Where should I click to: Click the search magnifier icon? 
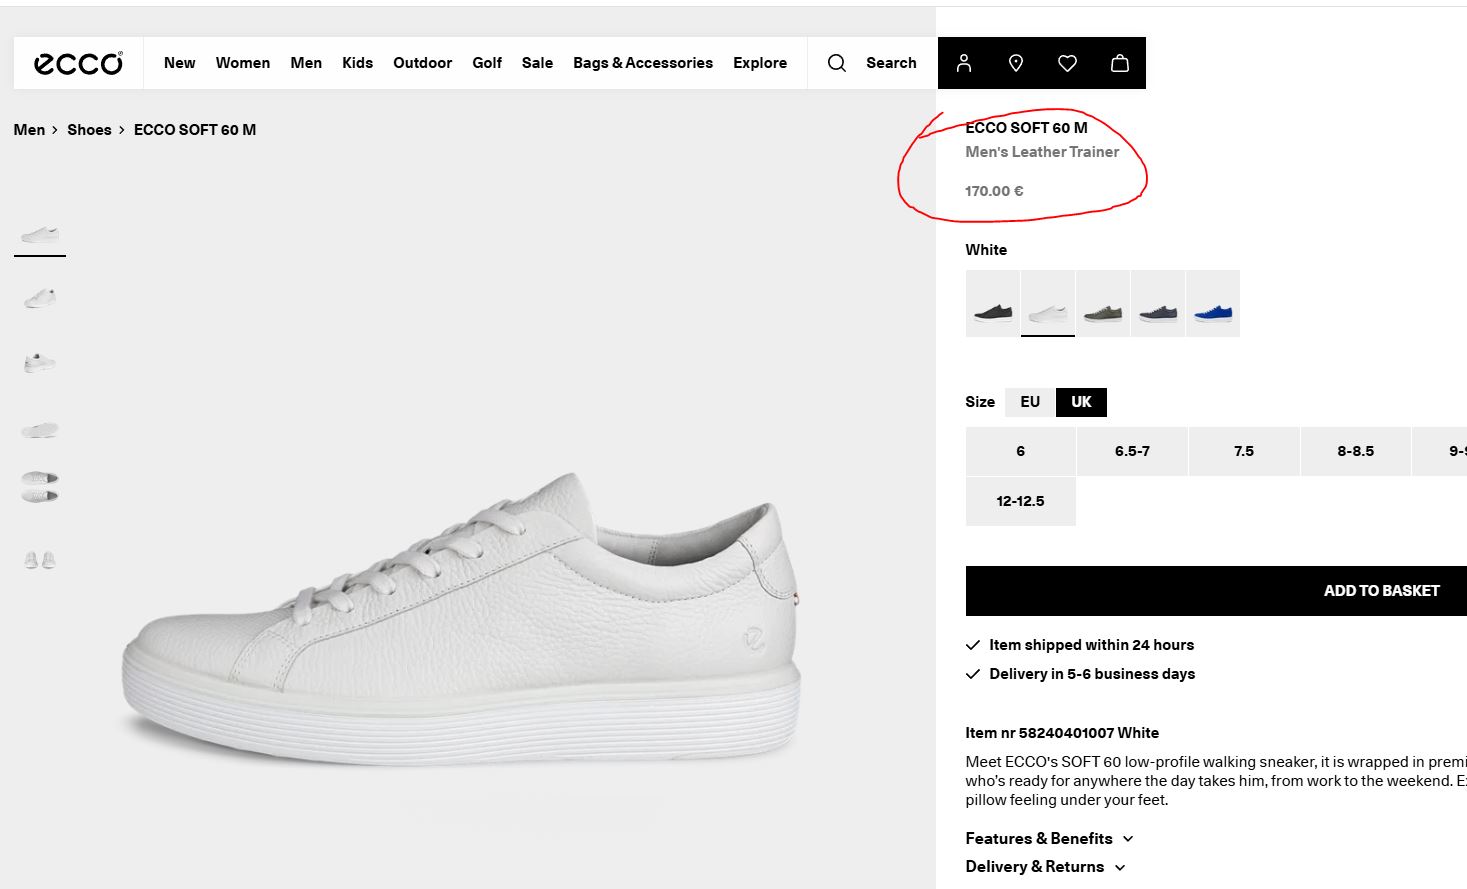tap(837, 63)
